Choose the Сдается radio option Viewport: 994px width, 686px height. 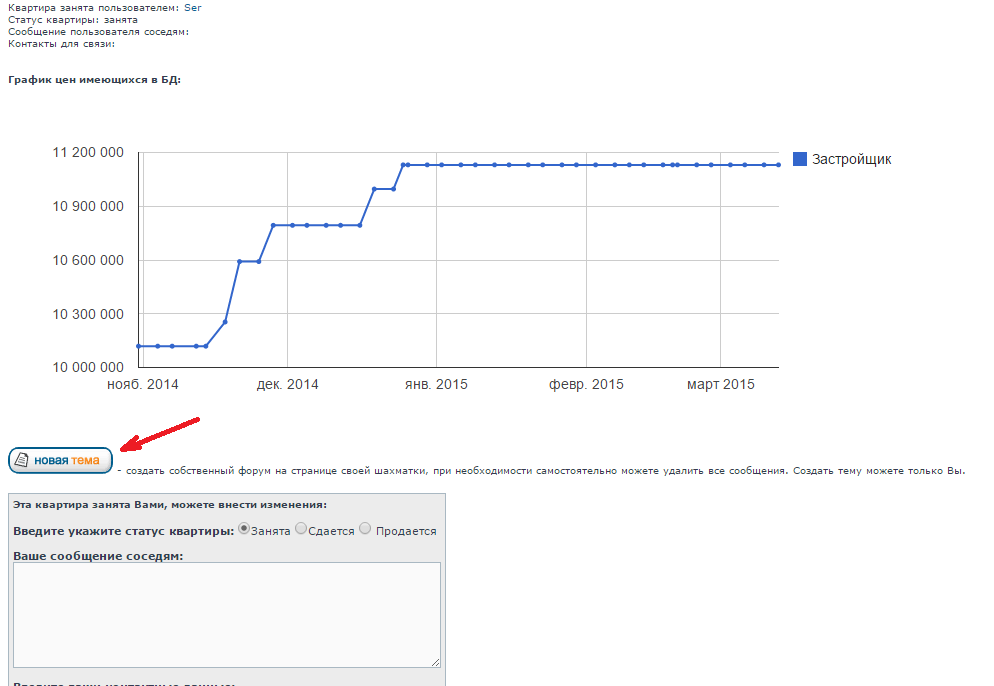(301, 529)
